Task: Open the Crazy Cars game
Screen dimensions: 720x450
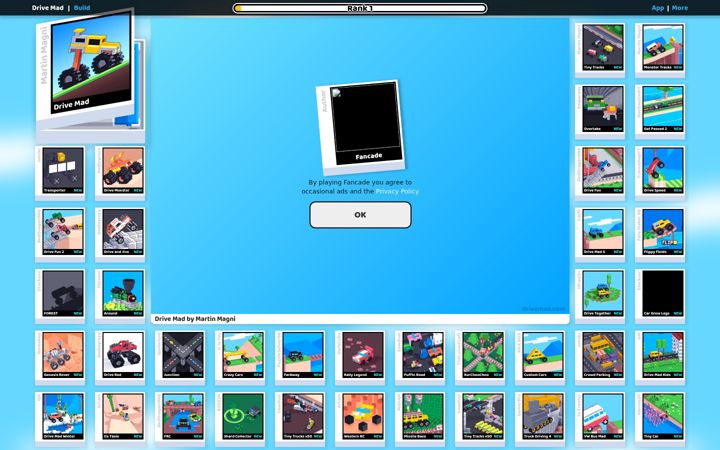Action: (240, 357)
